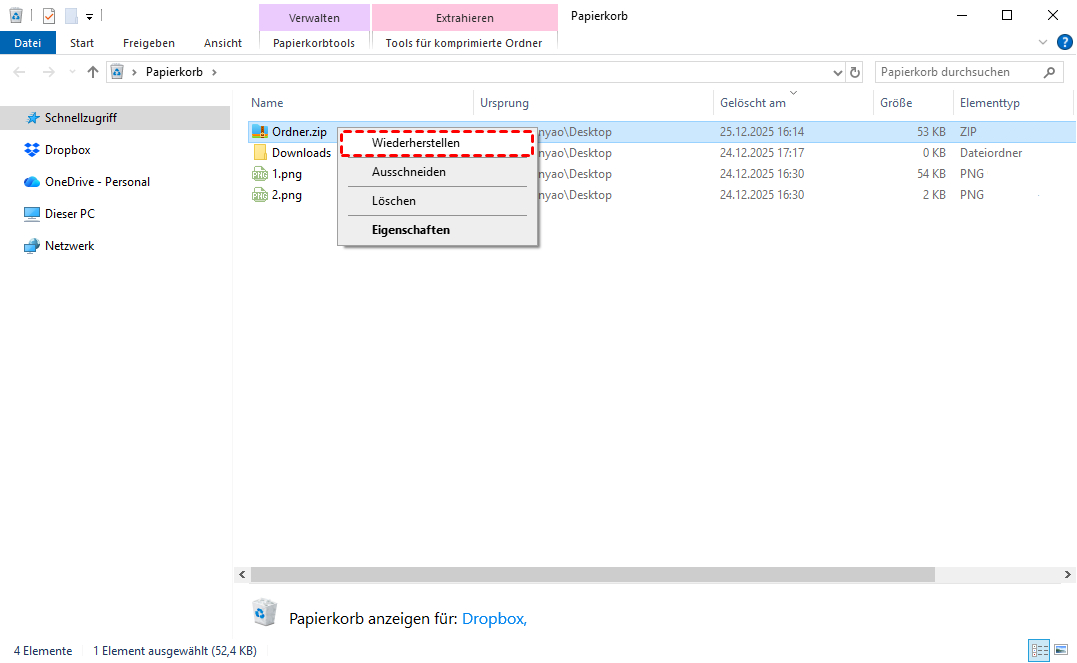Sort by the Größe column header

click(896, 103)
